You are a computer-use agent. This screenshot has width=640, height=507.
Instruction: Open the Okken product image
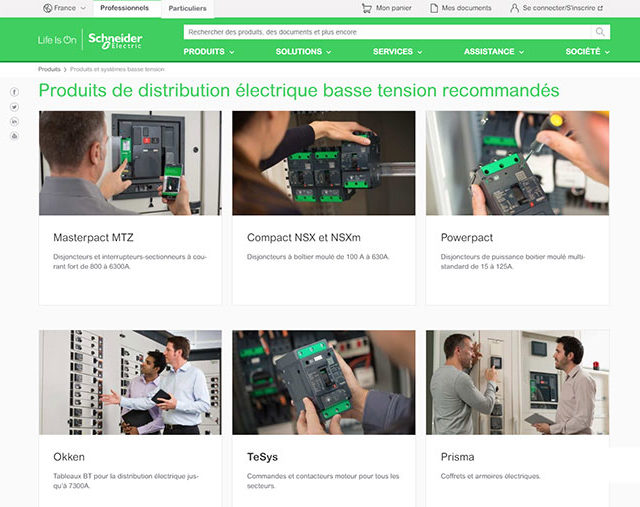130,382
